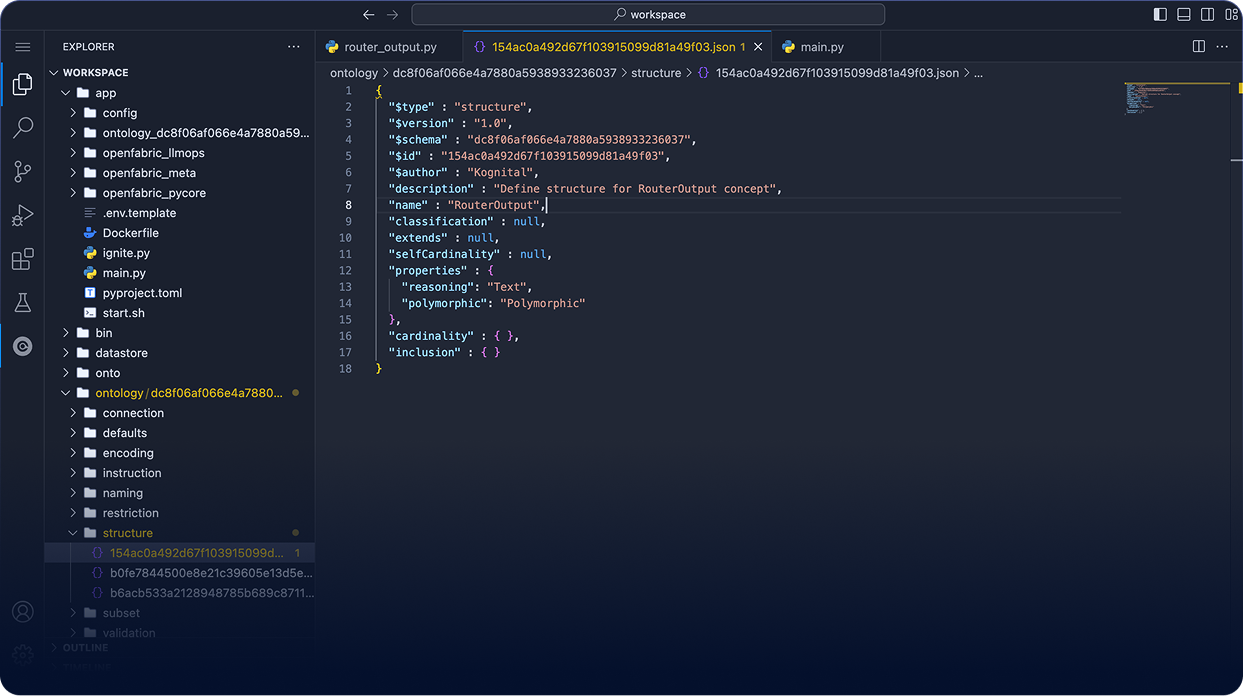The image size is (1243, 696).
Task: Open the Accounts icon at bottom left
Action: point(22,611)
